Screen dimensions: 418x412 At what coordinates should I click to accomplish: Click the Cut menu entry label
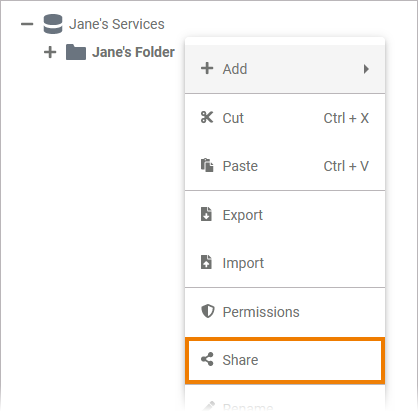[x=233, y=118]
